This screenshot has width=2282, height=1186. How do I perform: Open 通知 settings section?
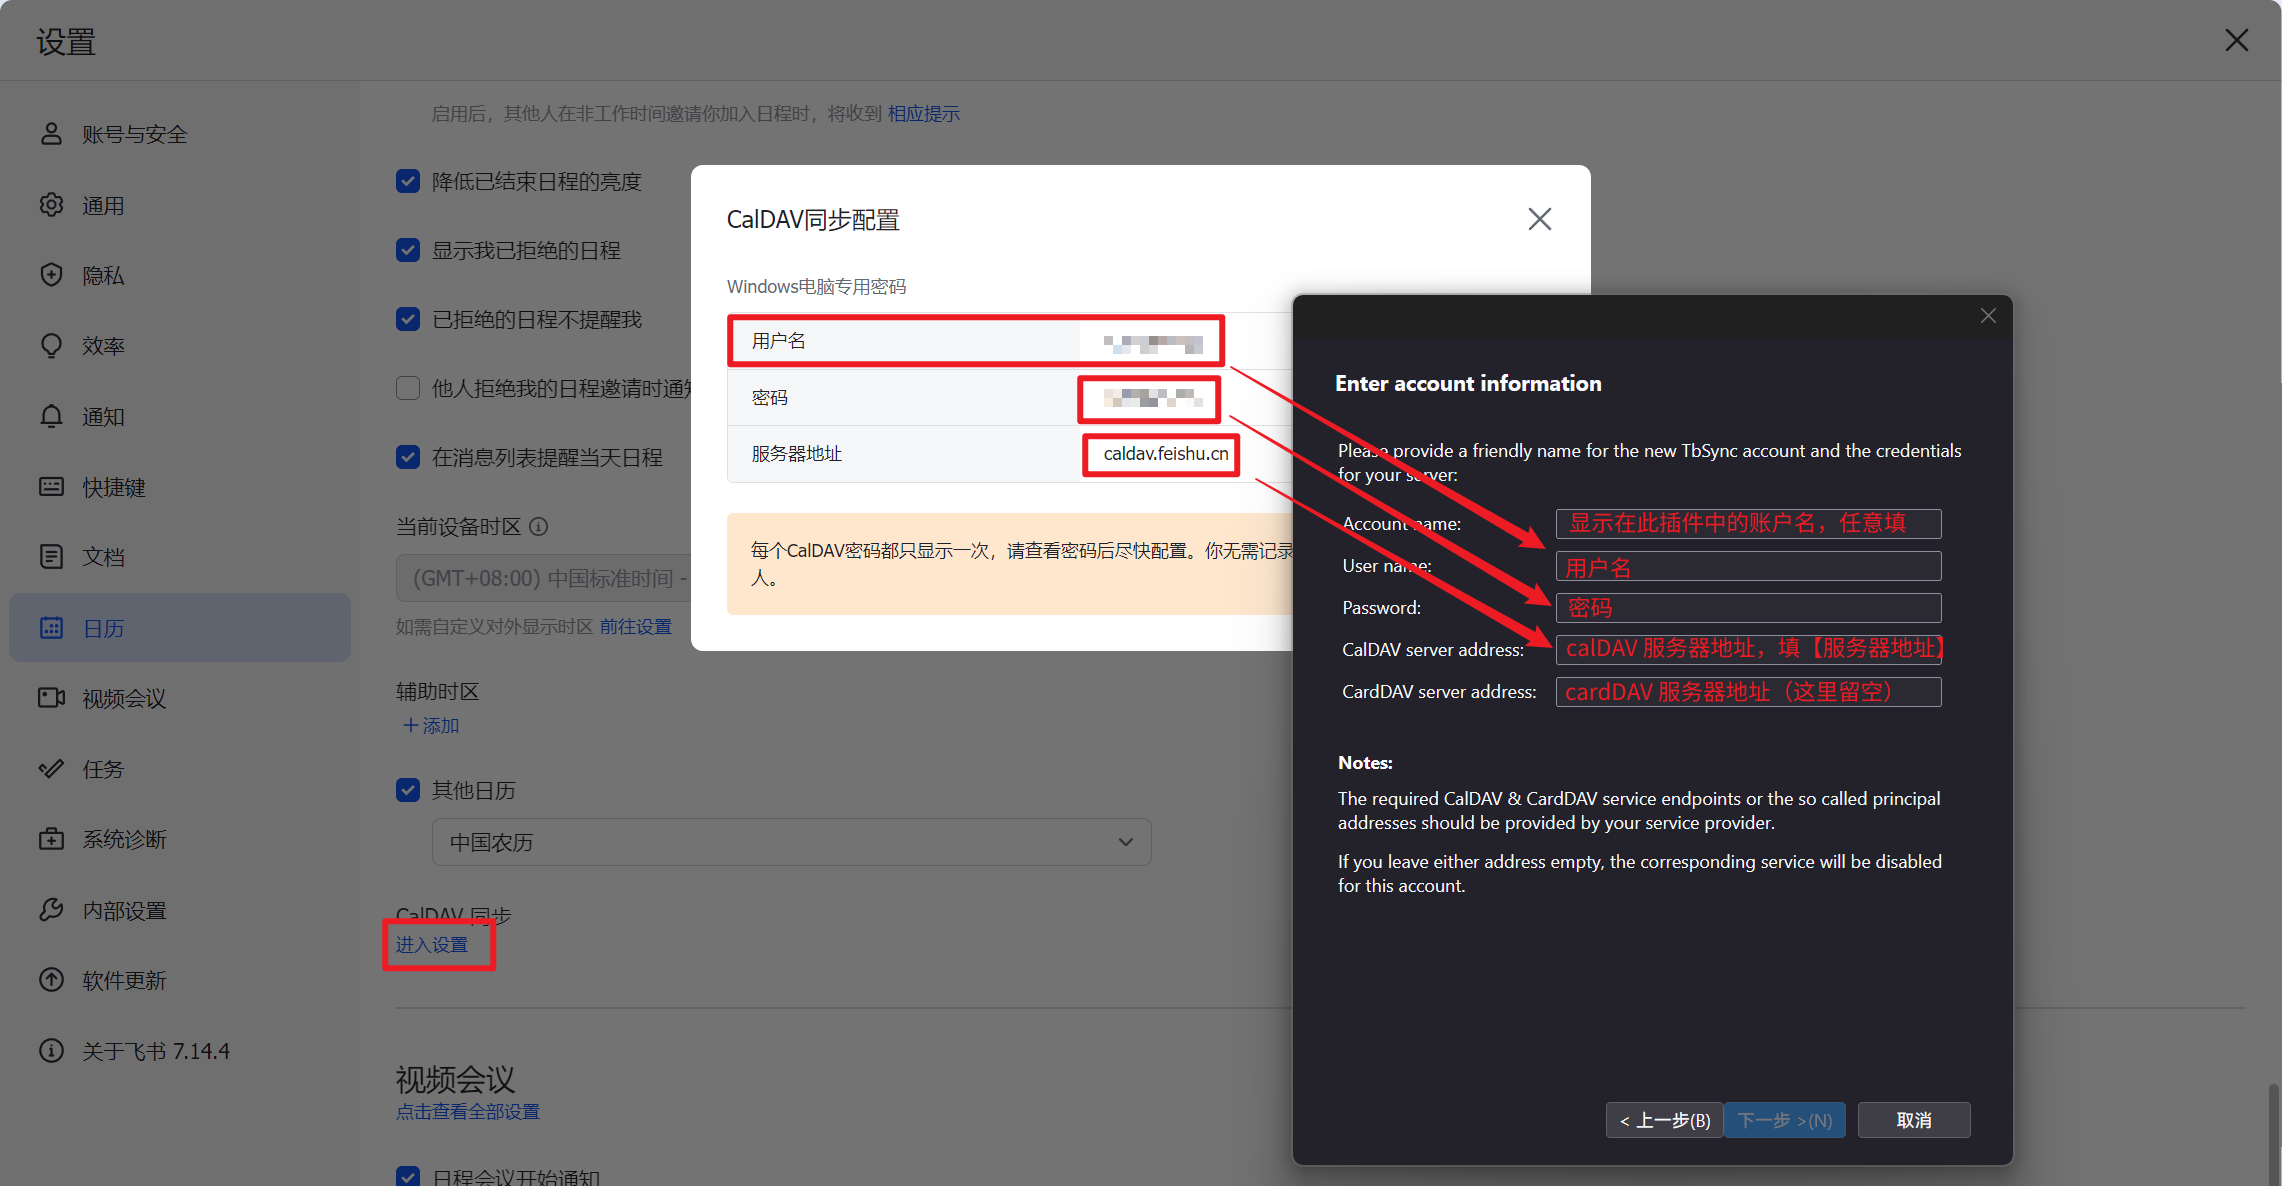tap(180, 416)
